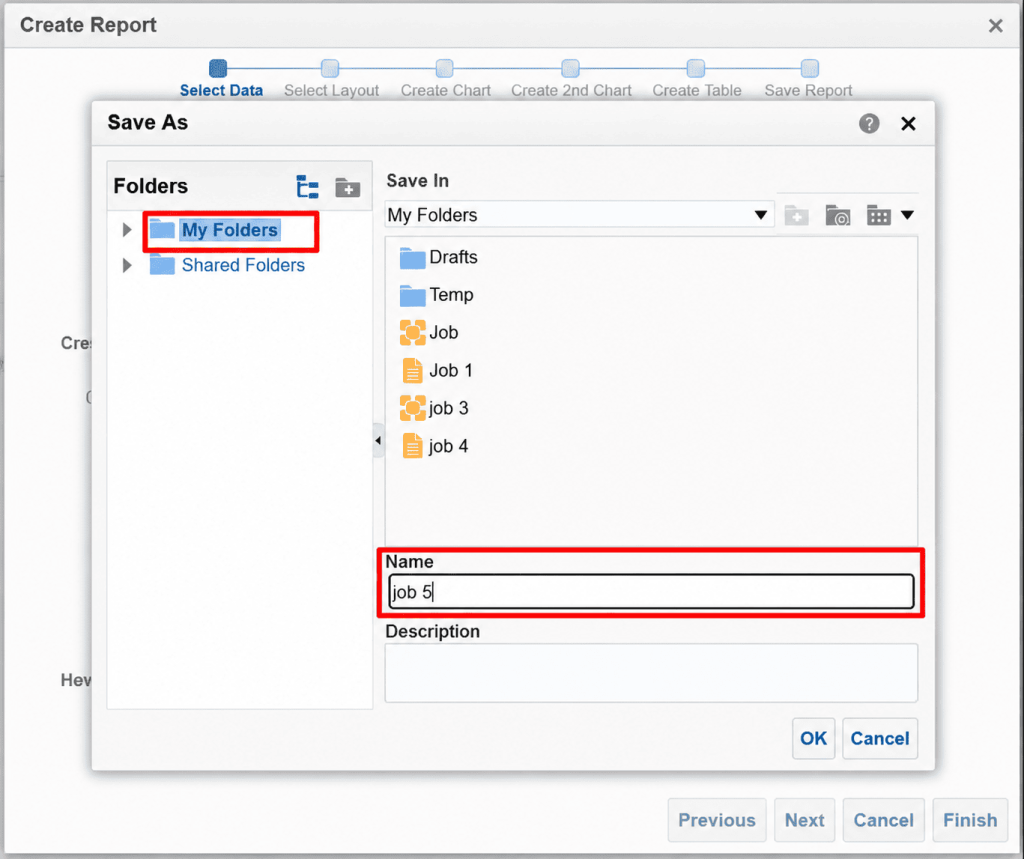Click into the Name input field
The width and height of the screenshot is (1024, 859).
pyautogui.click(x=651, y=592)
